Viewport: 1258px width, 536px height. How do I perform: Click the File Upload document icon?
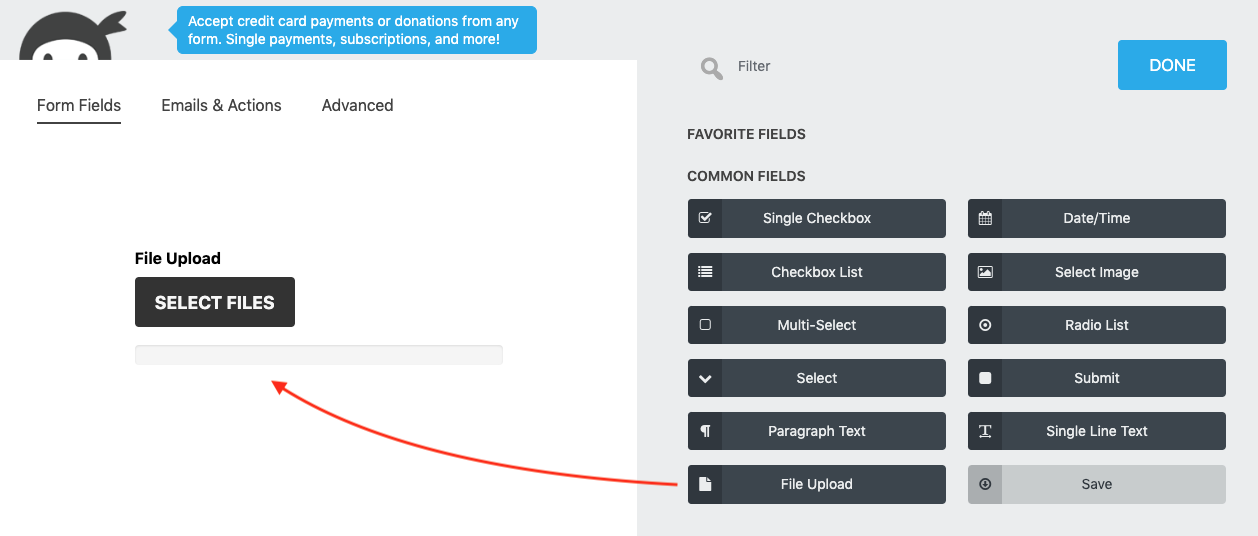[705, 484]
